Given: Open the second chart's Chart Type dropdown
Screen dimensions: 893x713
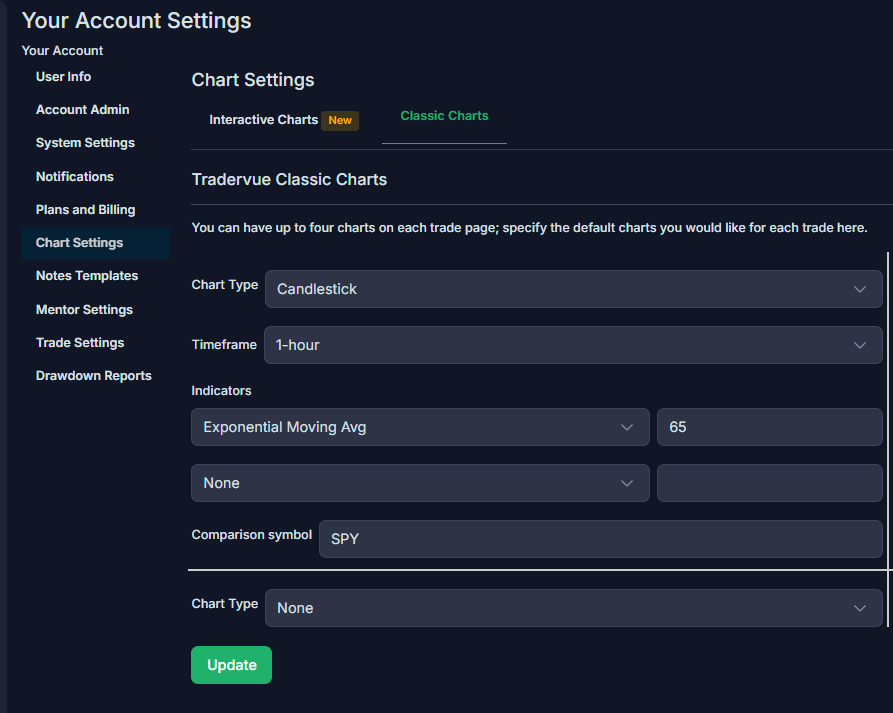Looking at the screenshot, I should 574,608.
